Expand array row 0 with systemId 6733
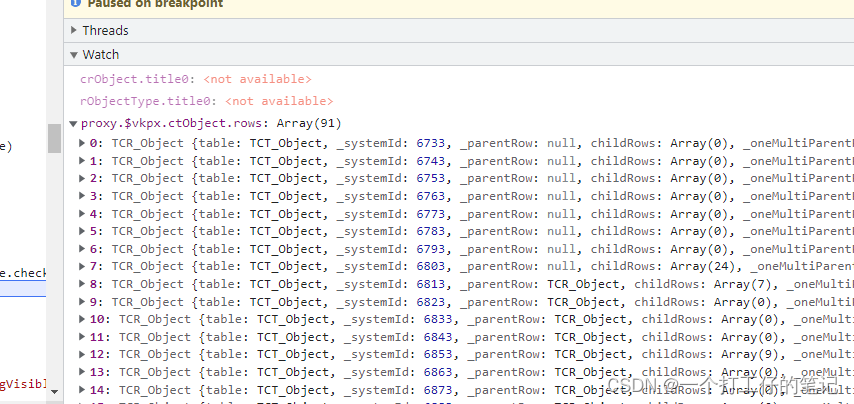The width and height of the screenshot is (854, 404). coord(82,143)
